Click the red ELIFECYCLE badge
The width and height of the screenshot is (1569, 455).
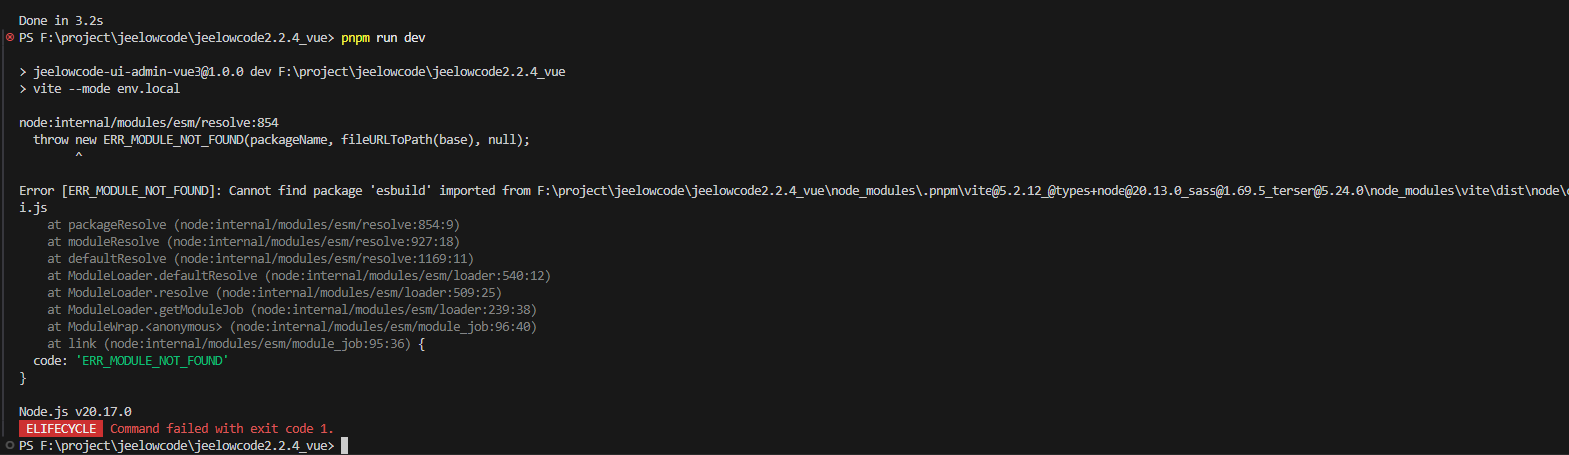(x=61, y=429)
